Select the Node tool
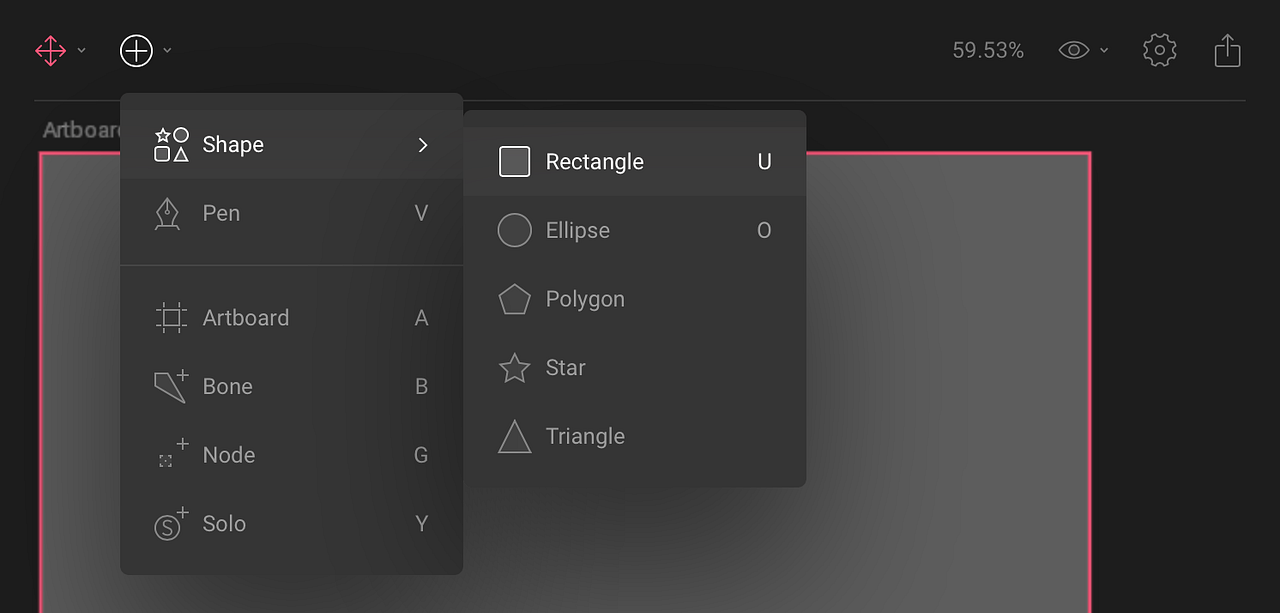Screen dimensions: 1280x613 coord(229,454)
